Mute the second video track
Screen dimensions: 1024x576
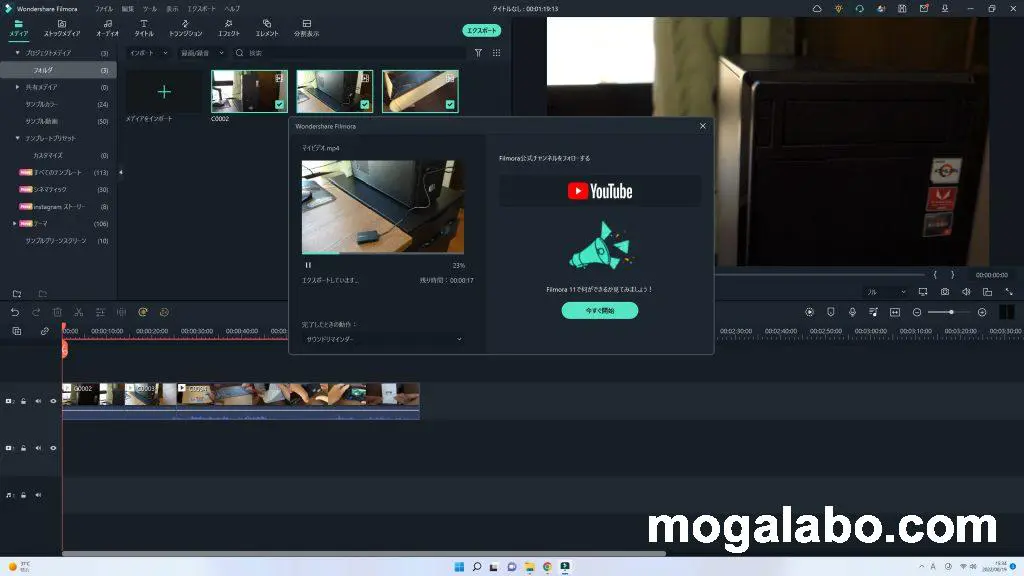coord(39,448)
